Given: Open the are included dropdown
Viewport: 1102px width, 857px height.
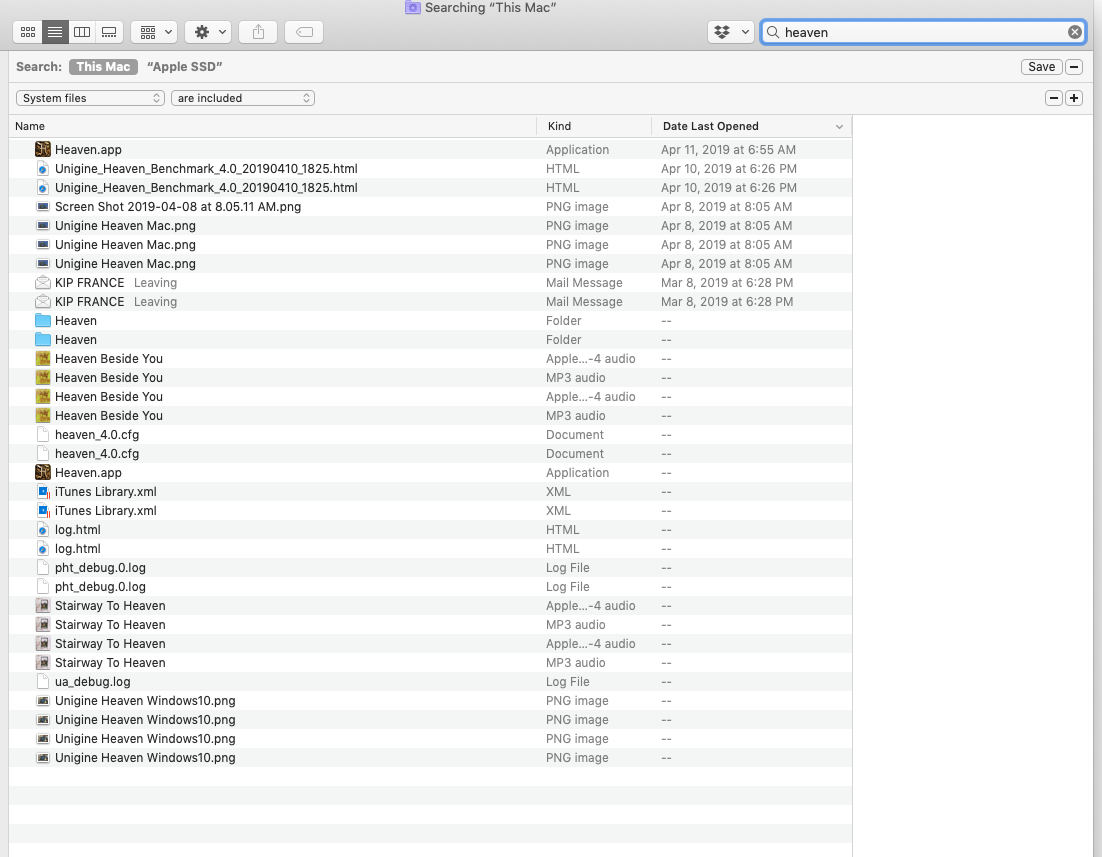Looking at the screenshot, I should tap(242, 98).
